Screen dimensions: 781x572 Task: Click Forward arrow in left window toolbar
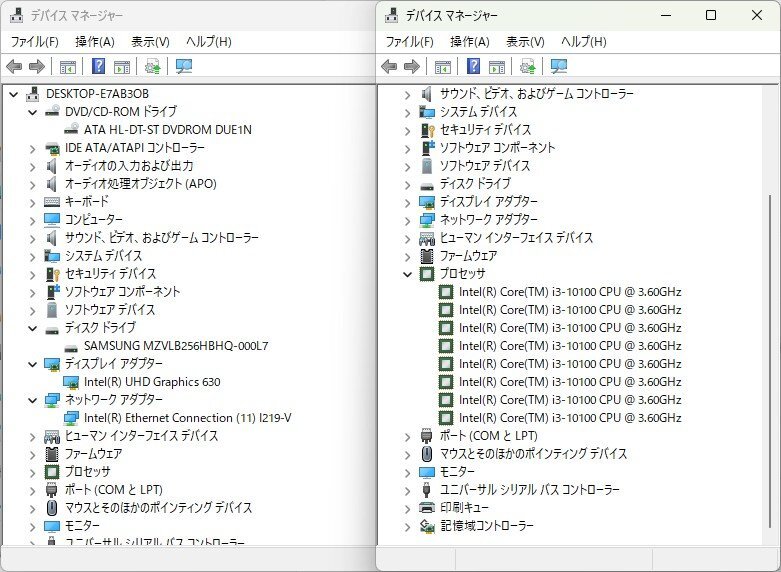tap(37, 66)
